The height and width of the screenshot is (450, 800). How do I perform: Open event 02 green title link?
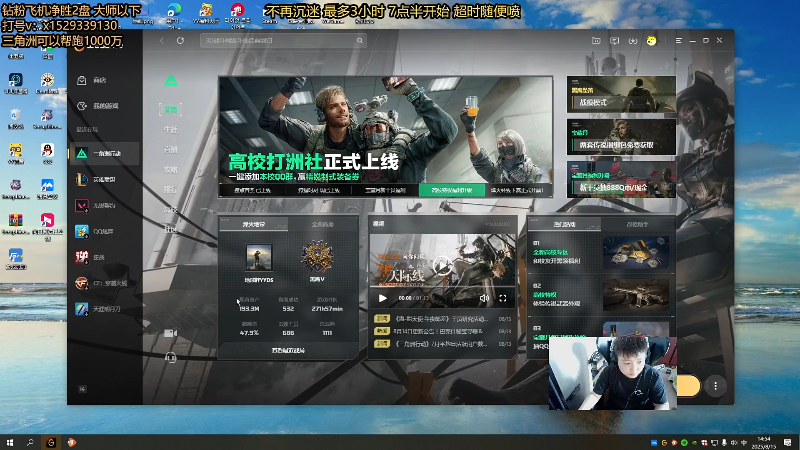pos(545,294)
